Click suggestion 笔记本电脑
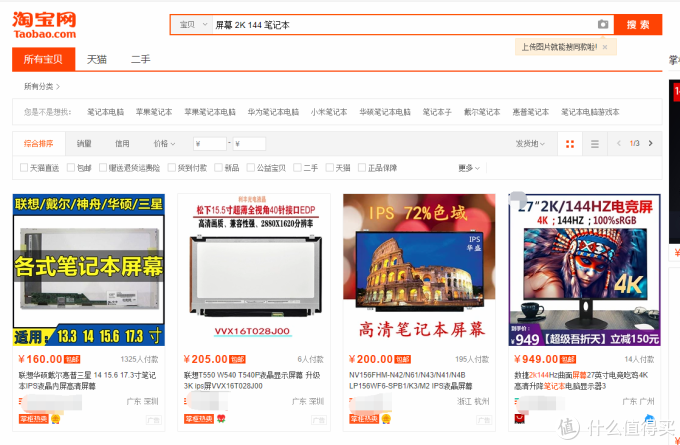The image size is (680, 445). point(105,112)
